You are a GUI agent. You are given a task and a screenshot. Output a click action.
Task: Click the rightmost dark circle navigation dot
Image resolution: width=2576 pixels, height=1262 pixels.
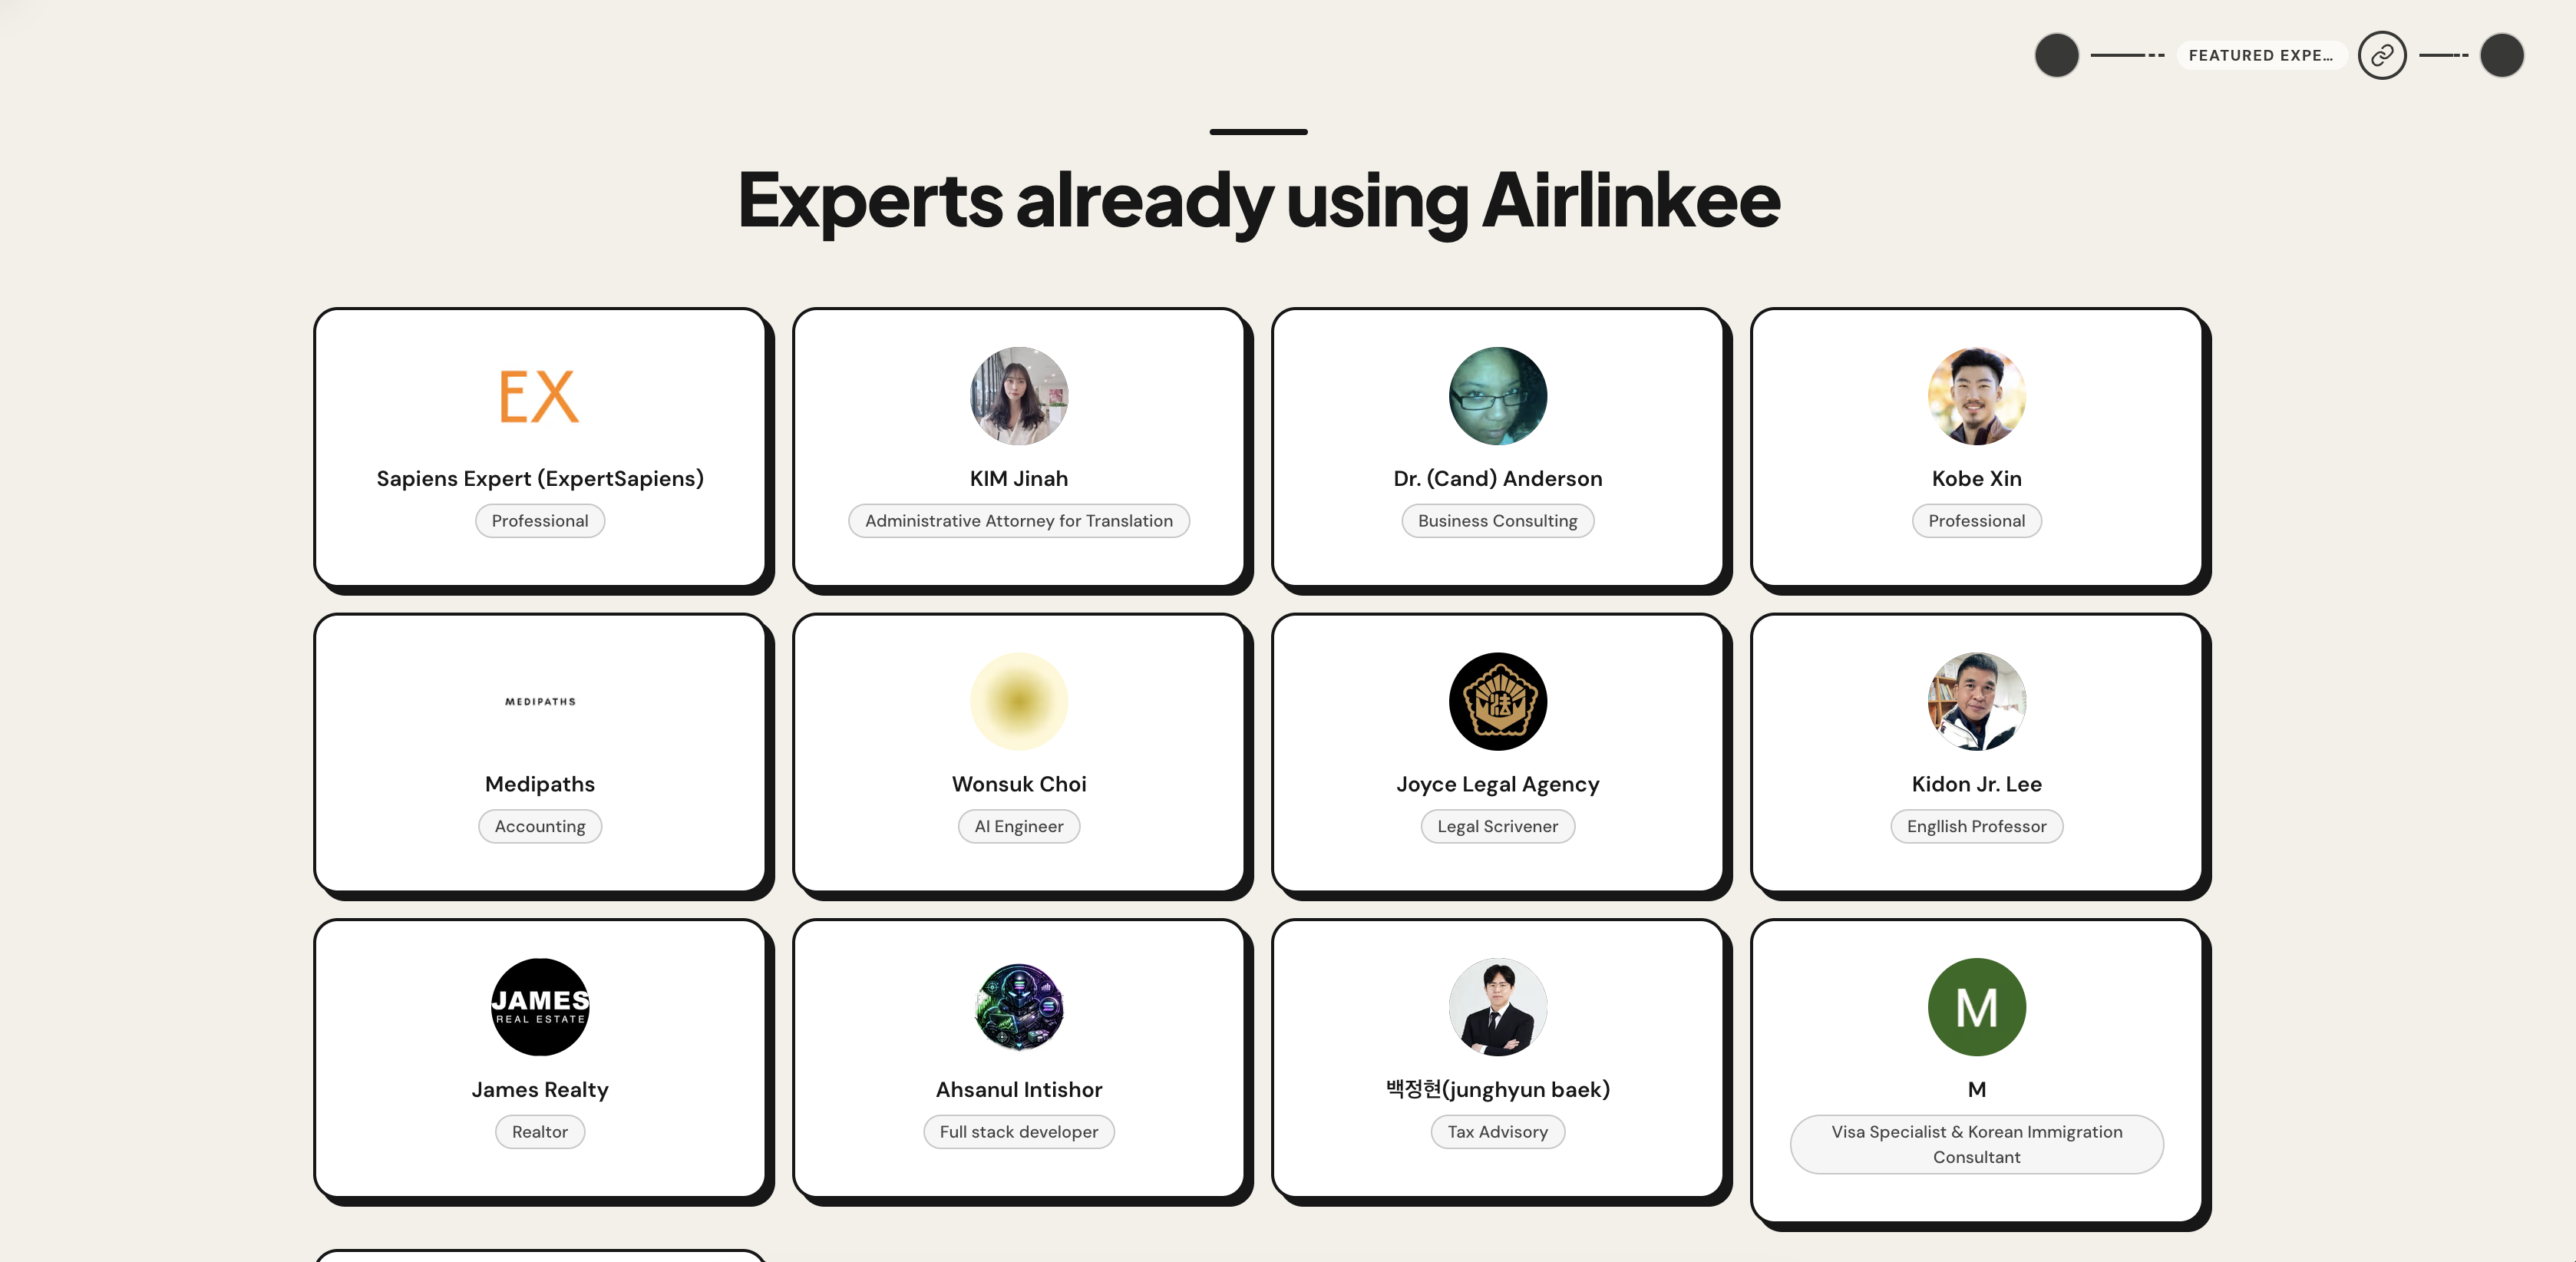click(x=2501, y=55)
